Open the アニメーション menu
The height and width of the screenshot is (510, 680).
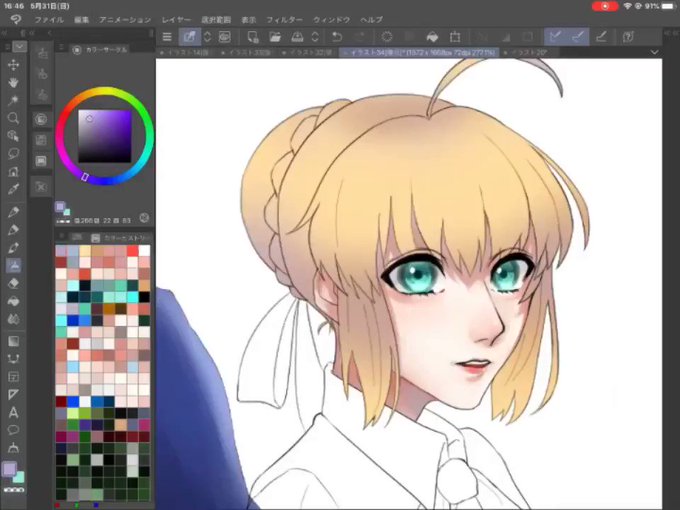125,20
